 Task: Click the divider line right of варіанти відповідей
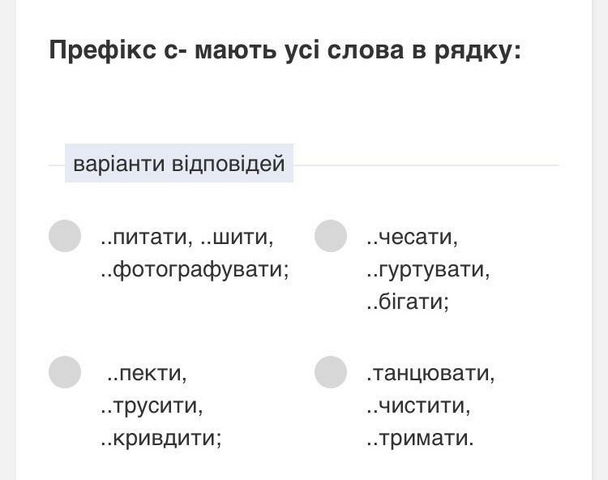(x=426, y=166)
